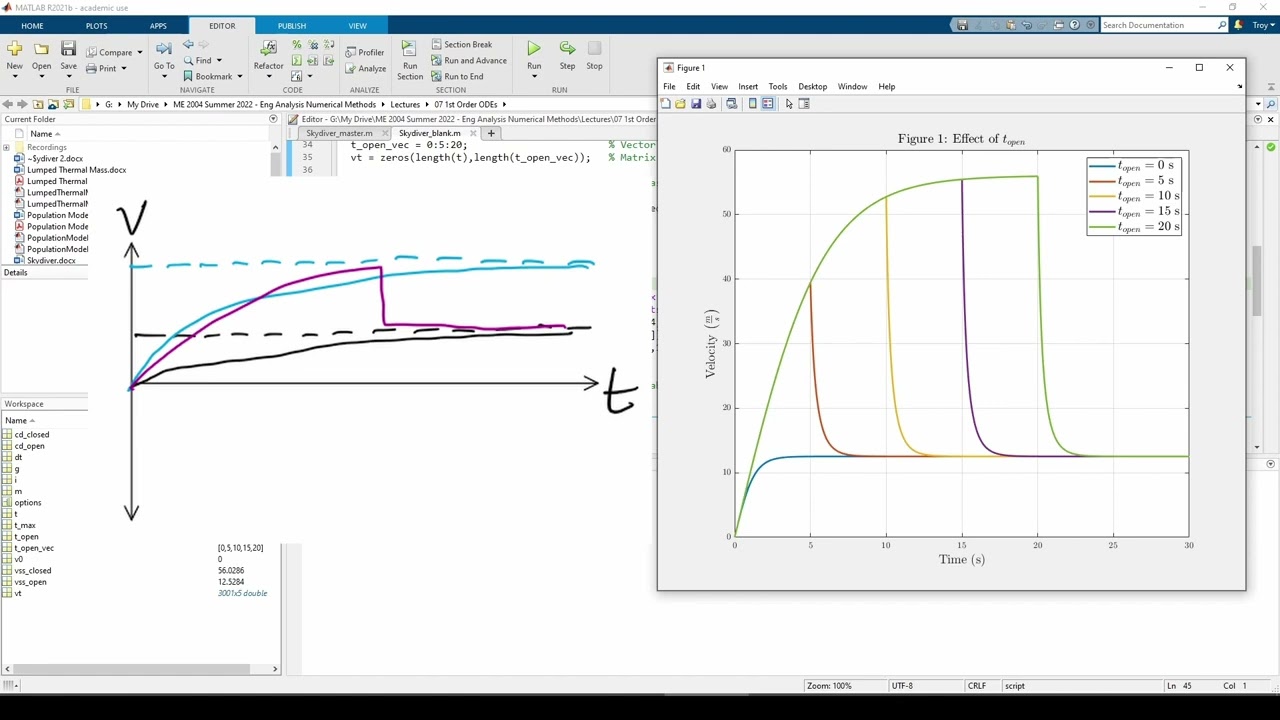Viewport: 1280px width, 720px height.
Task: Click the Analyze code button
Action: 365,69
